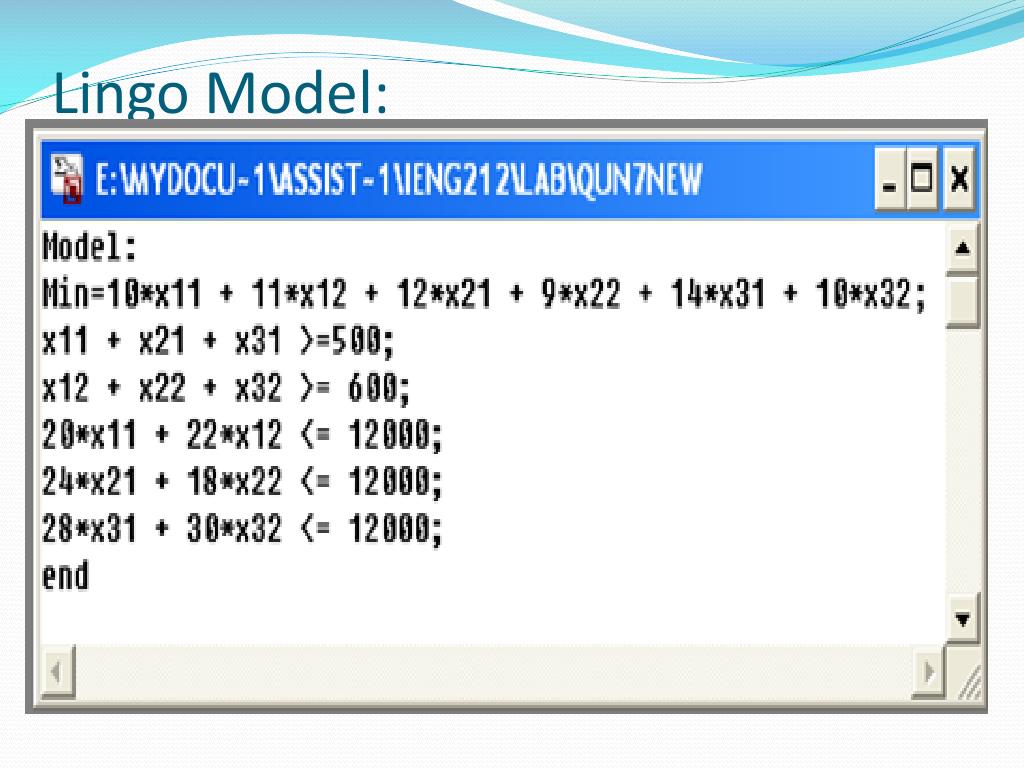The width and height of the screenshot is (1024, 768).
Task: Click the '24*x21 + 18*x22 <= 12000;' line
Action: pos(242,482)
